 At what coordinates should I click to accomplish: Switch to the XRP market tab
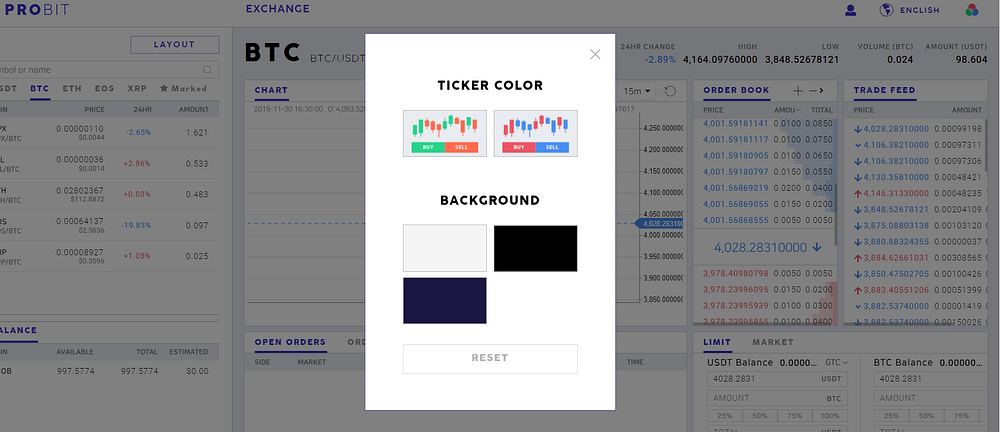pos(136,89)
